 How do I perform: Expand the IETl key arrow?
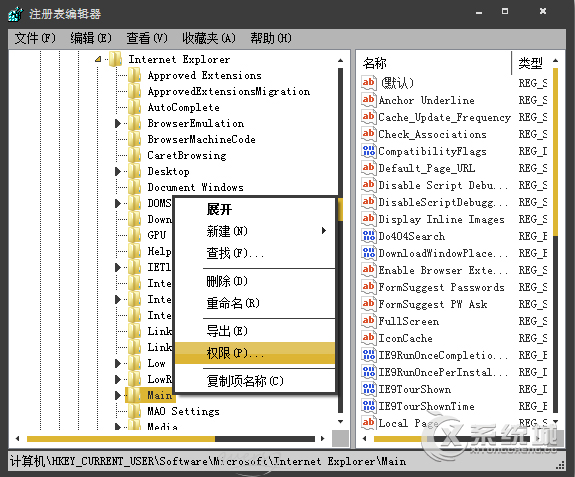coord(118,267)
